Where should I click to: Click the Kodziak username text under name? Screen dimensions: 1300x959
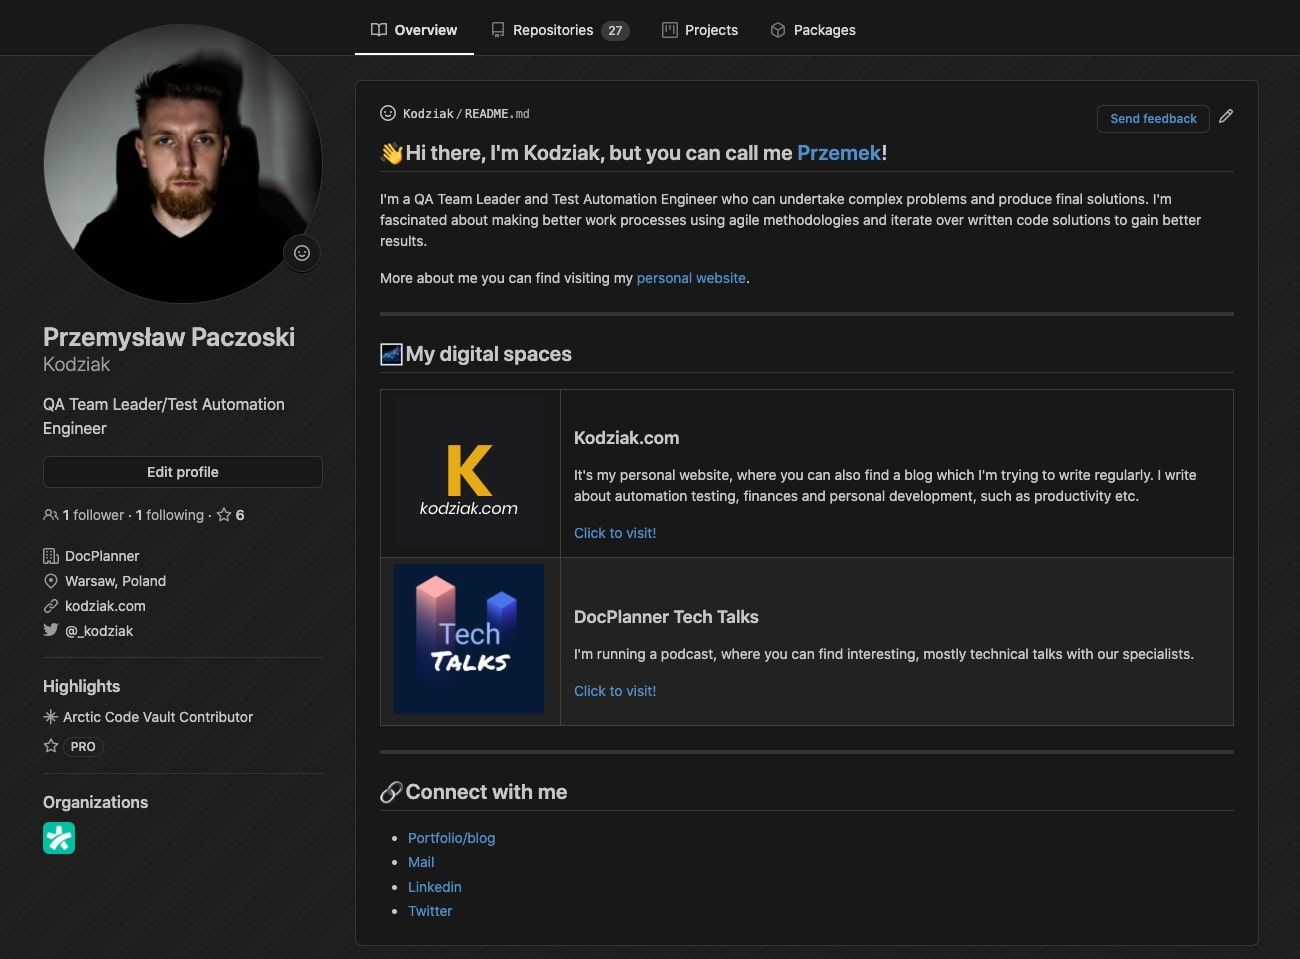pos(77,364)
